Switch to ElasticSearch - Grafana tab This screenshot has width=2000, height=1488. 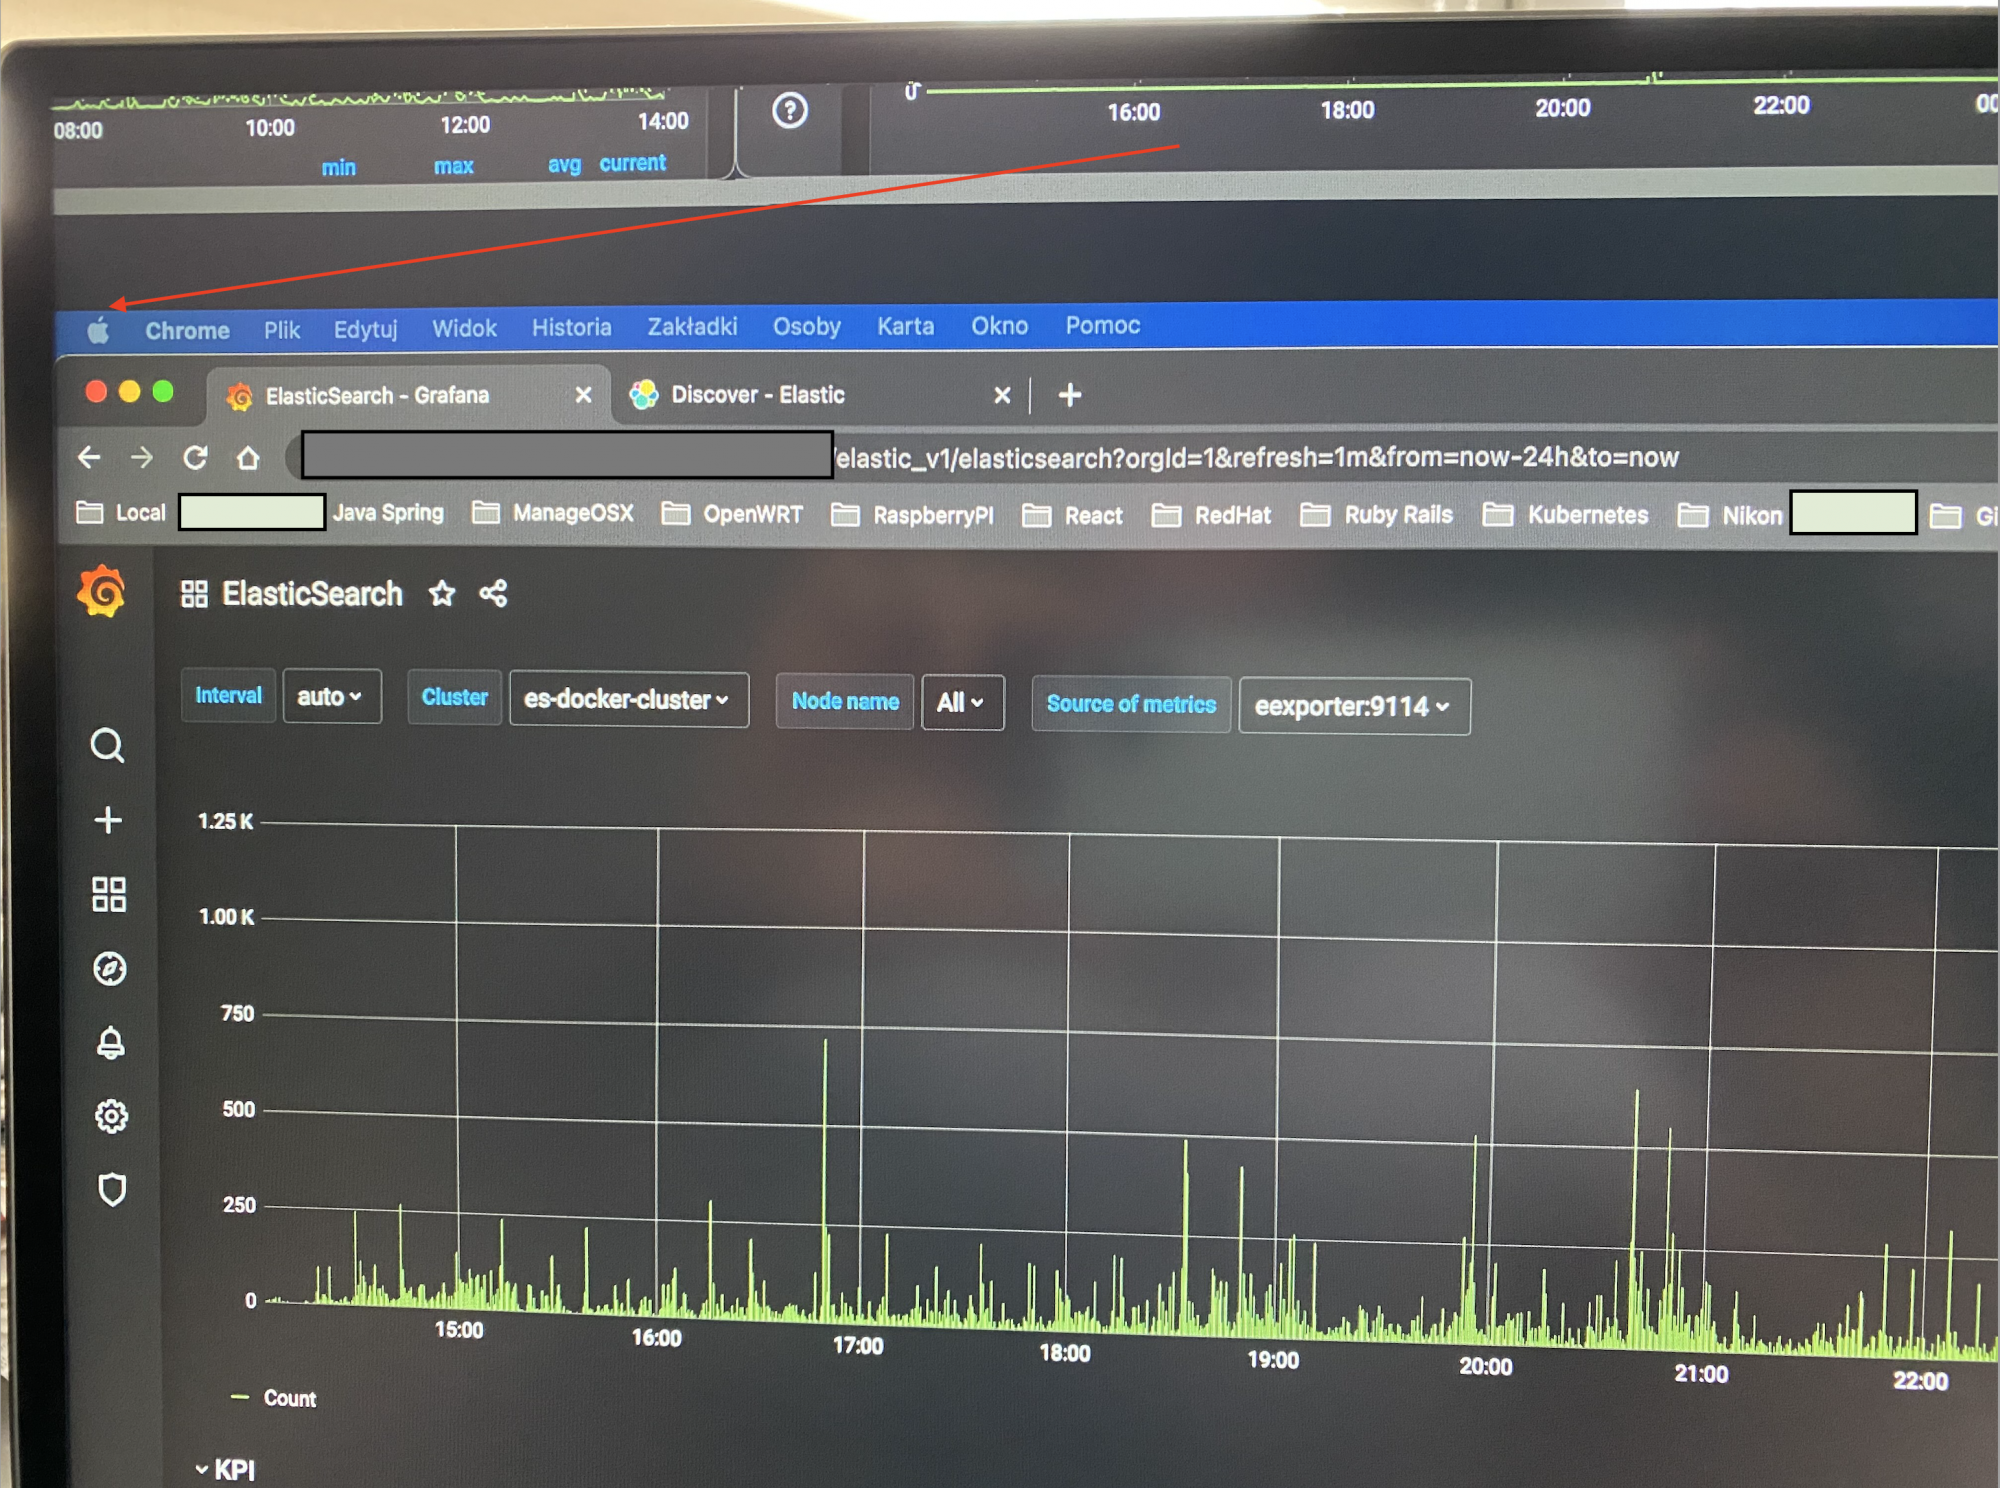[408, 395]
